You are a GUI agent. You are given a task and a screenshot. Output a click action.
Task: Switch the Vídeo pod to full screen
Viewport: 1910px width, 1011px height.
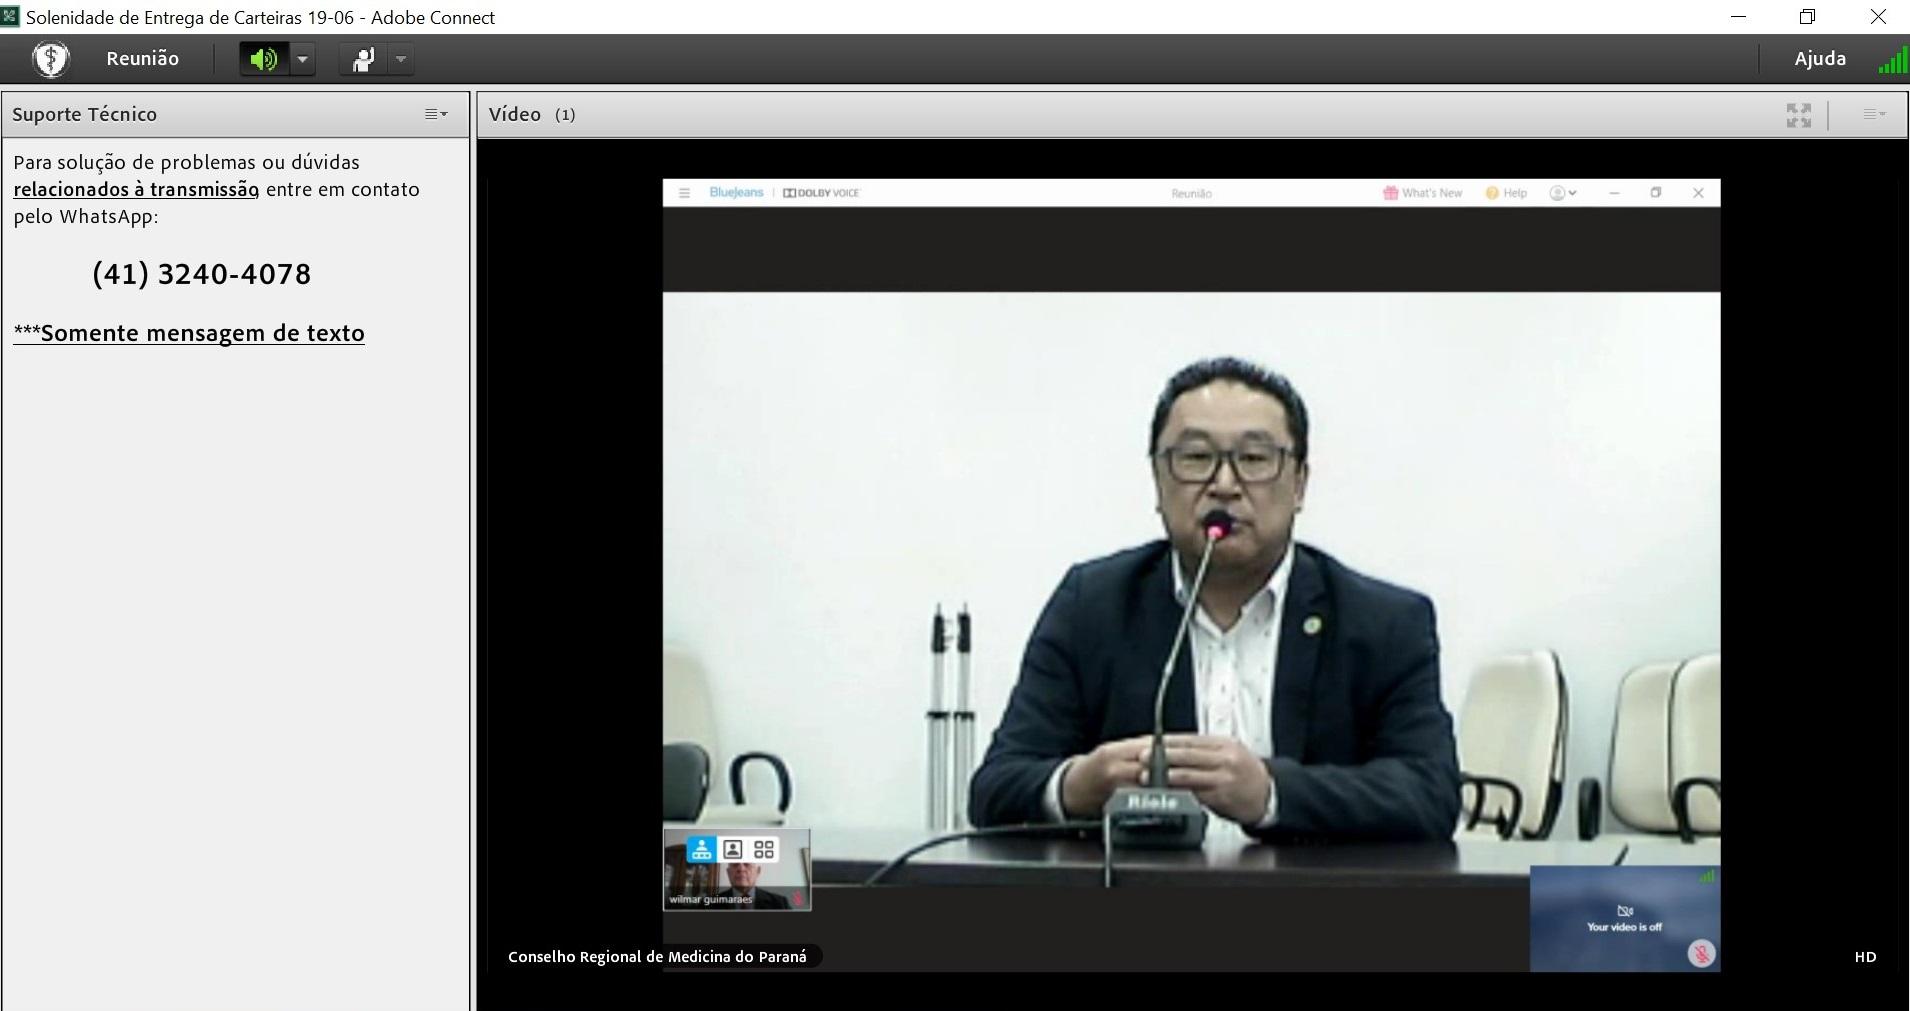tap(1798, 115)
